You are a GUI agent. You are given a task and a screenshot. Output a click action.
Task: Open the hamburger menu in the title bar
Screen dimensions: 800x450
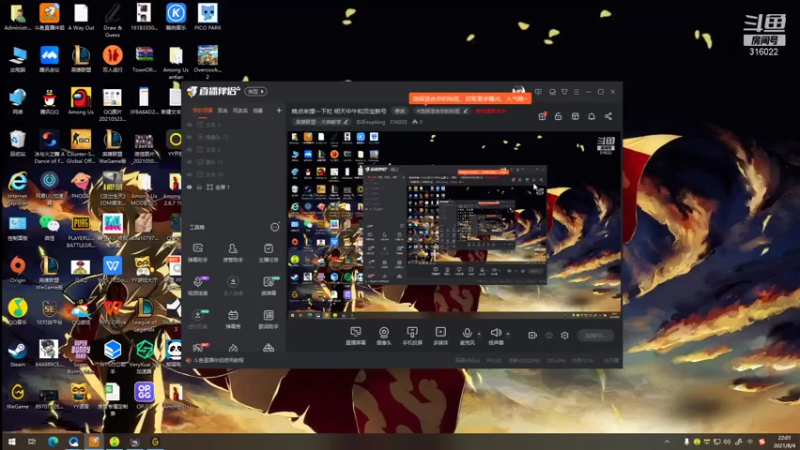click(577, 92)
